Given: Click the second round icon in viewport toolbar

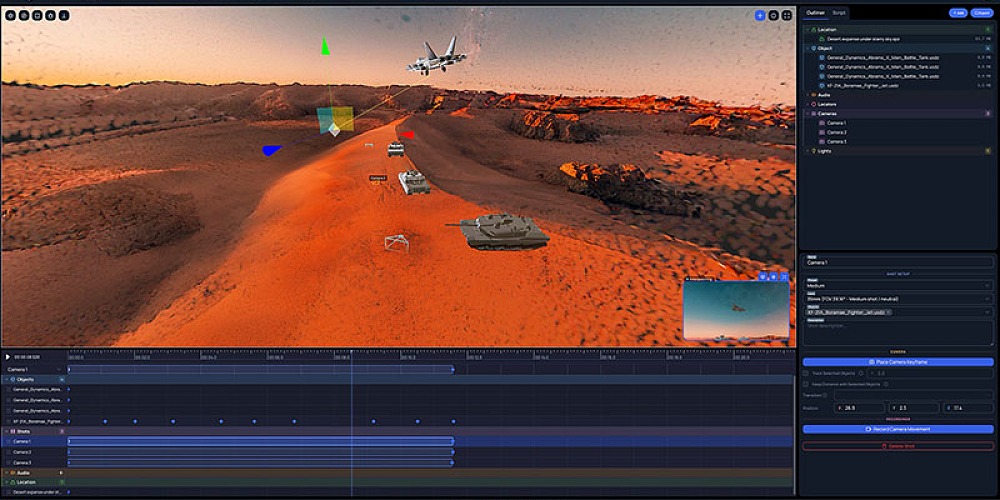Looking at the screenshot, I should click(x=24, y=15).
